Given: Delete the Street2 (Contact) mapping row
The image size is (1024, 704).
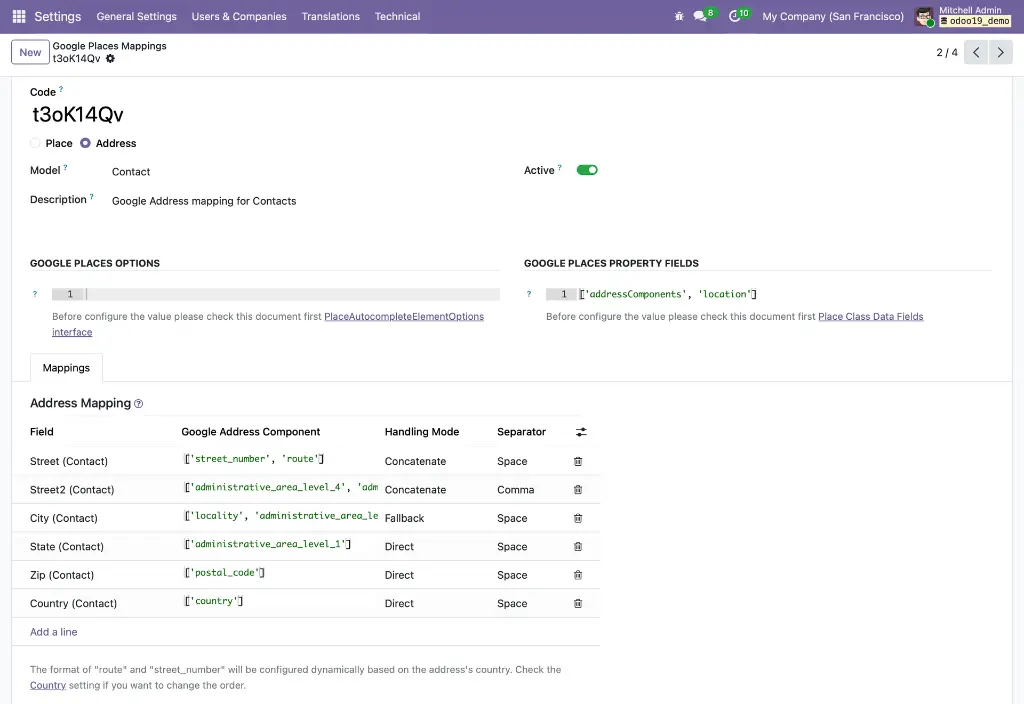Looking at the screenshot, I should coord(578,490).
